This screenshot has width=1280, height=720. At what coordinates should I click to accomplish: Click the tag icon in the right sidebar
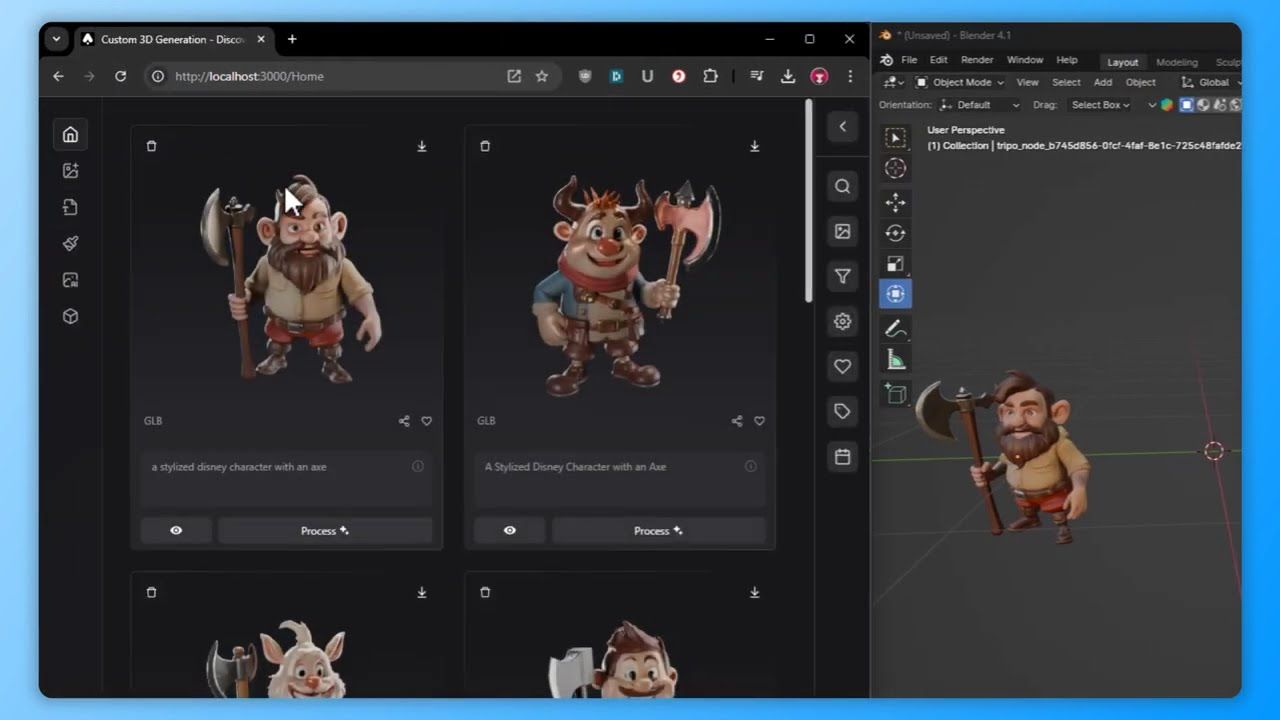tap(842, 411)
